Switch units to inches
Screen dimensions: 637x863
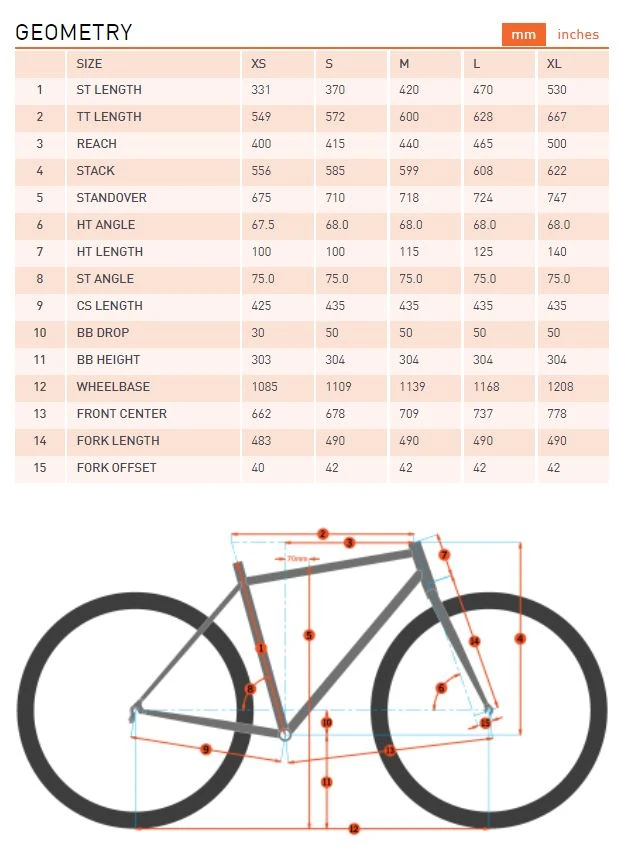[578, 34]
